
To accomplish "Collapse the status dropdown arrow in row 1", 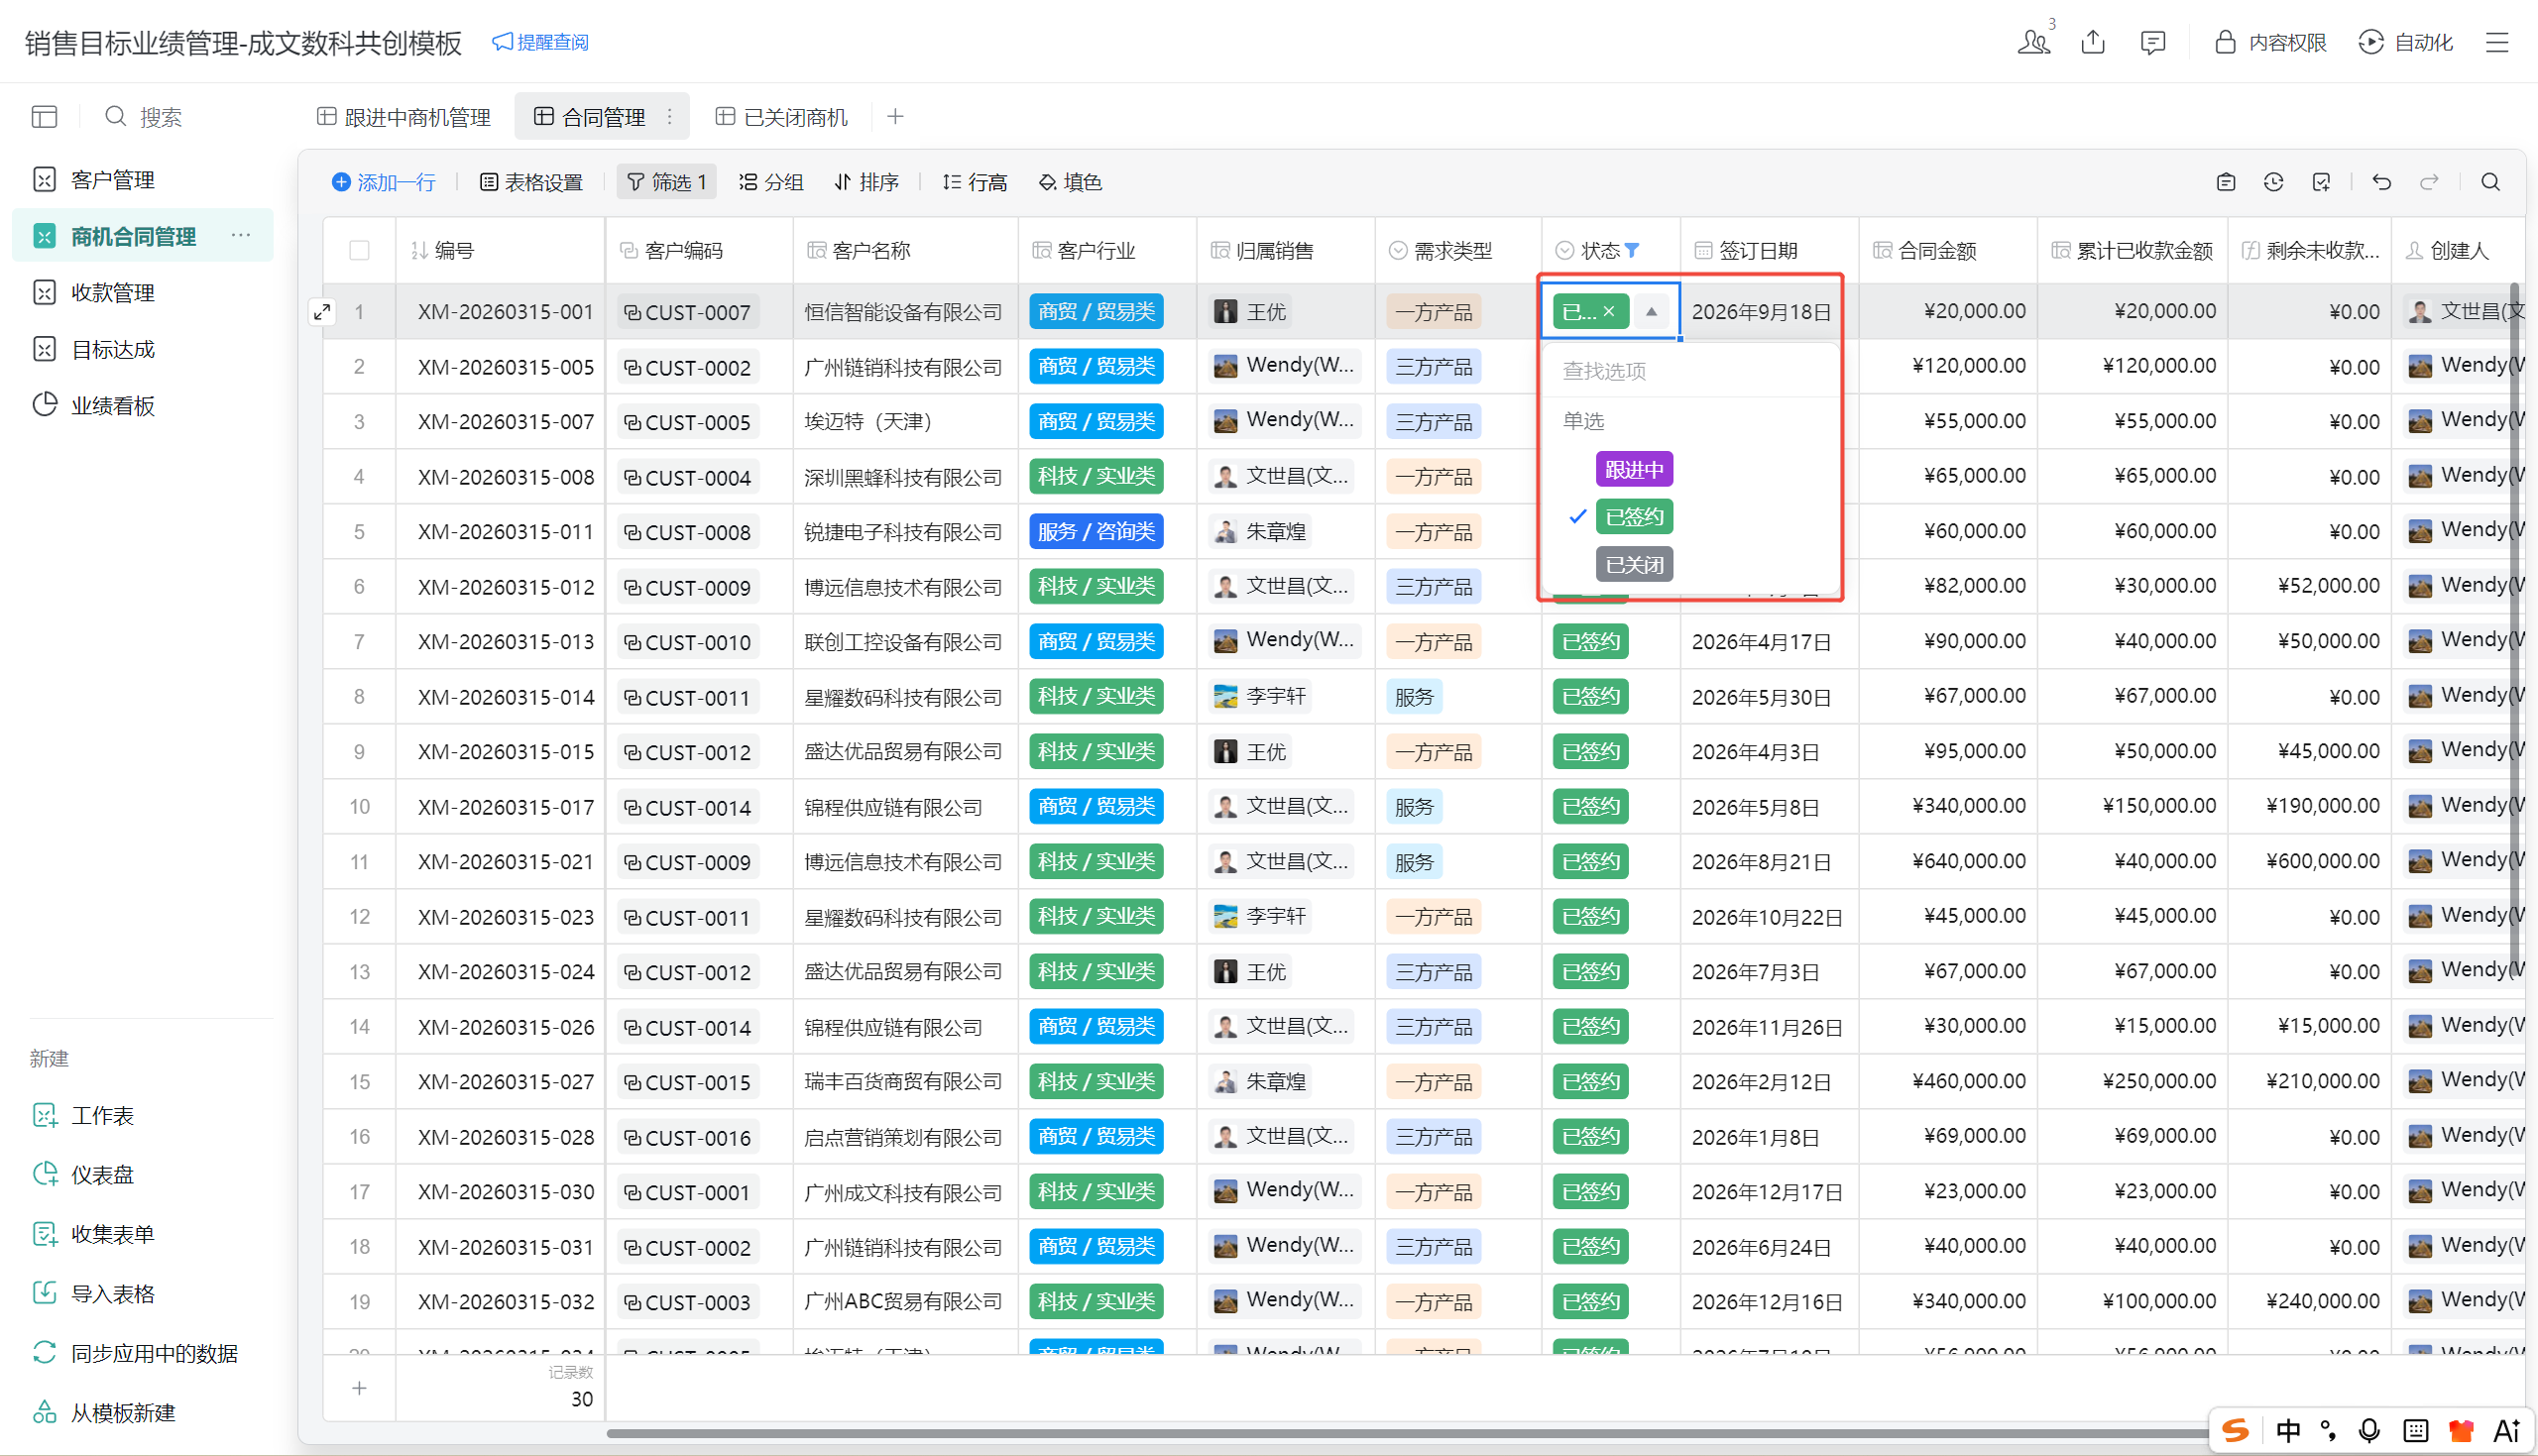I will [x=1651, y=312].
